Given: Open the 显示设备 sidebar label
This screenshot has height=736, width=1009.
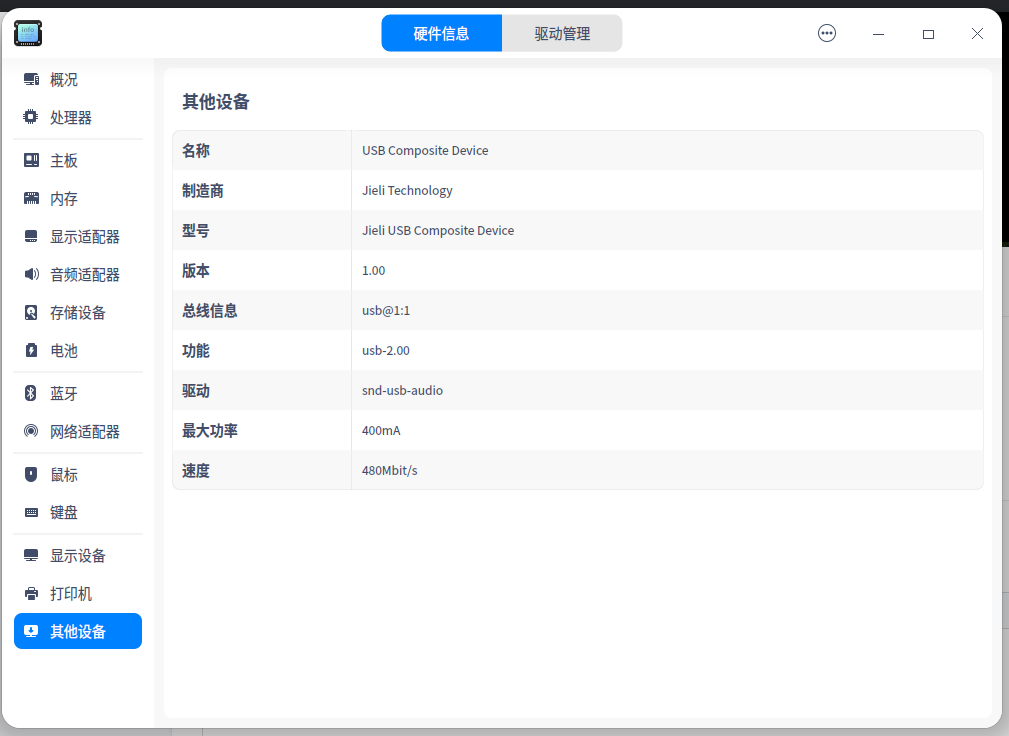Looking at the screenshot, I should coord(78,556).
